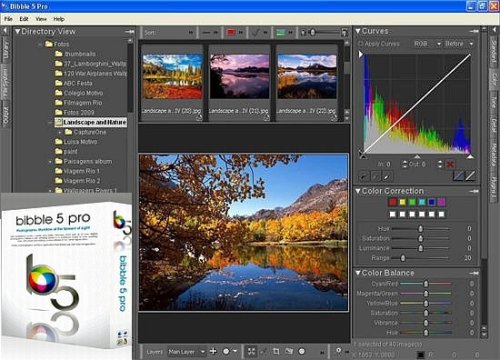Click the dash rating filter icon
Image resolution: width=500 pixels, height=360 pixels.
[207, 32]
